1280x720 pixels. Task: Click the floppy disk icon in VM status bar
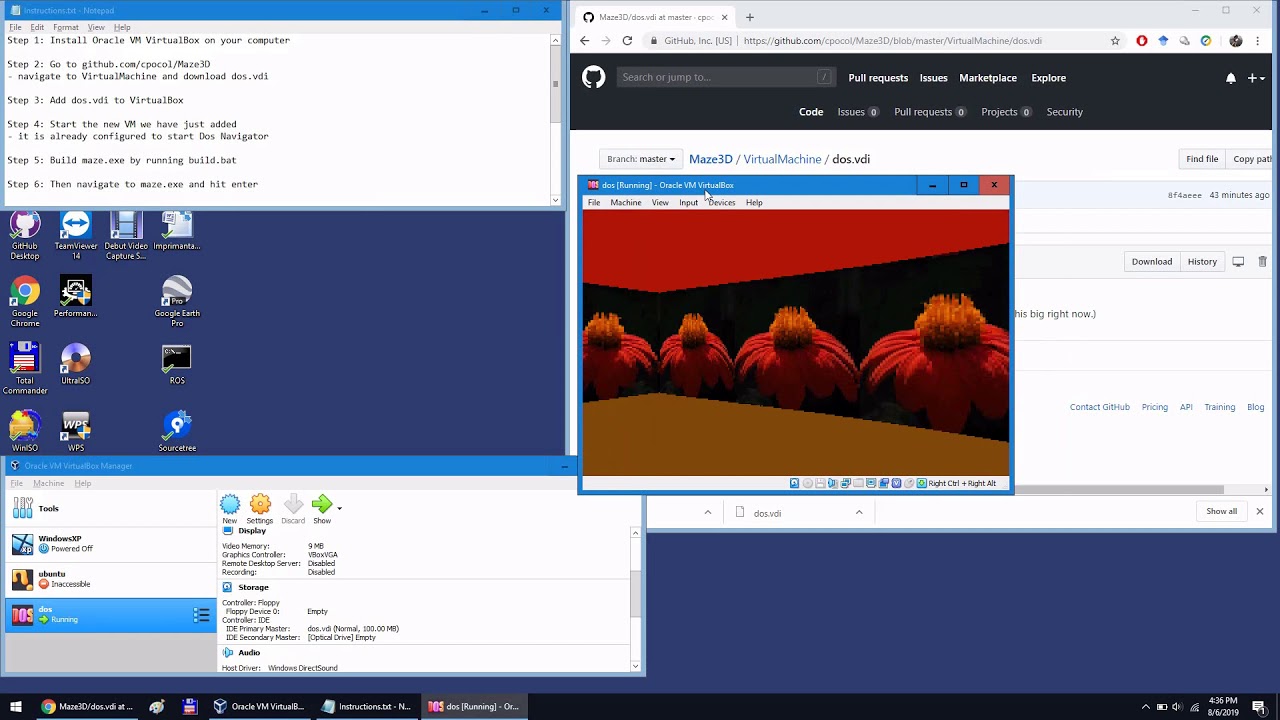[820, 483]
